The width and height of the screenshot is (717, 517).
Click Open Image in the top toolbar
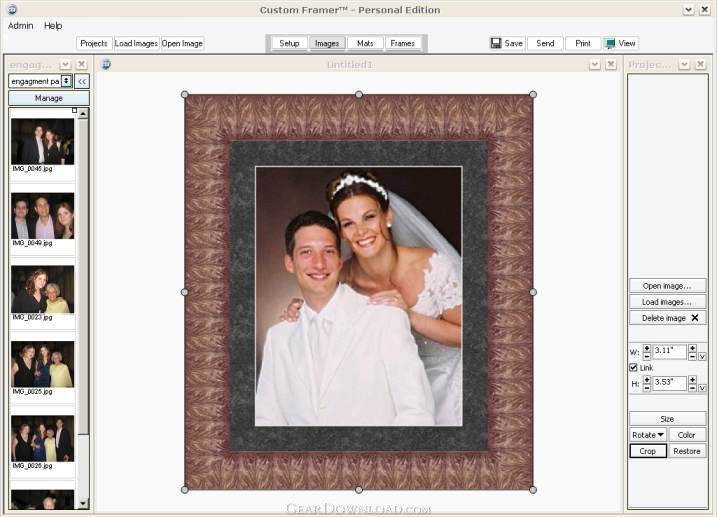click(182, 43)
